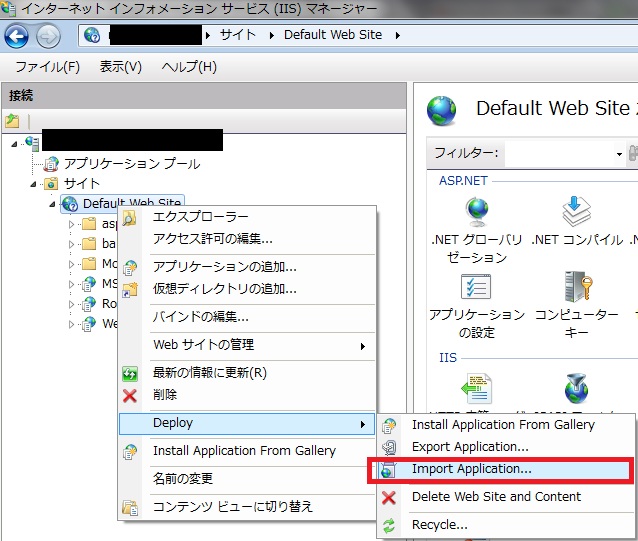This screenshot has height=541, width=638.
Task: Choose コンテンツ ビューに切り替え menu entry
Action: (x=247, y=506)
